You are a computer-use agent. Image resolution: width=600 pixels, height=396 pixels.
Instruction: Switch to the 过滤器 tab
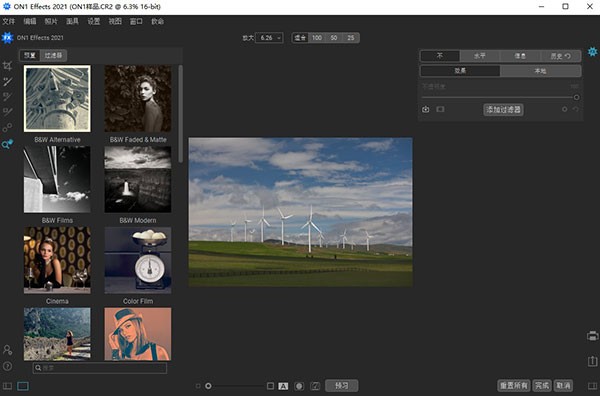click(x=54, y=55)
